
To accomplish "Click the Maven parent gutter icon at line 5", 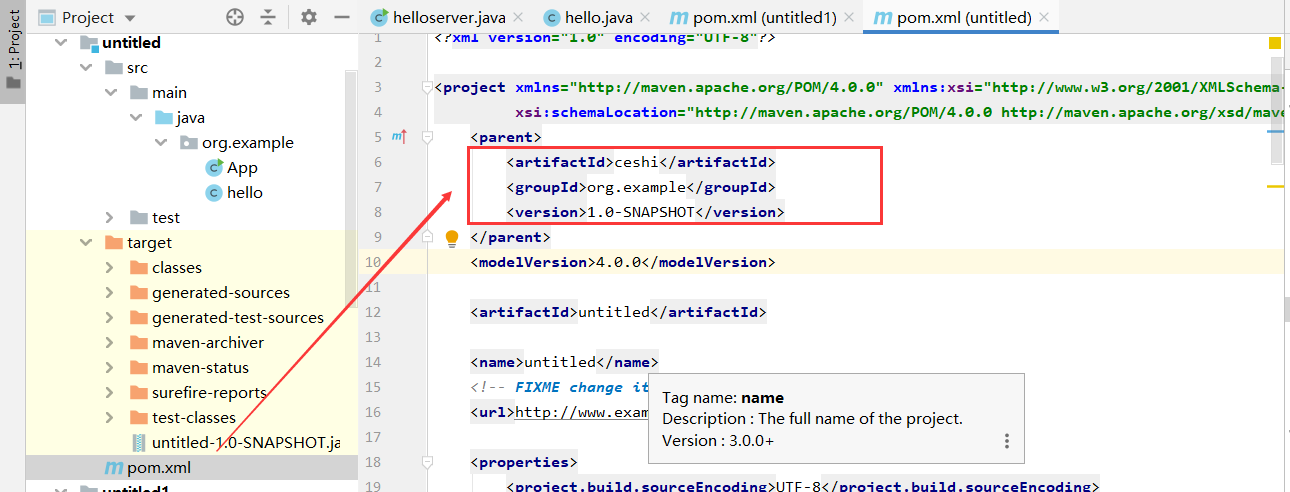I will (x=400, y=137).
